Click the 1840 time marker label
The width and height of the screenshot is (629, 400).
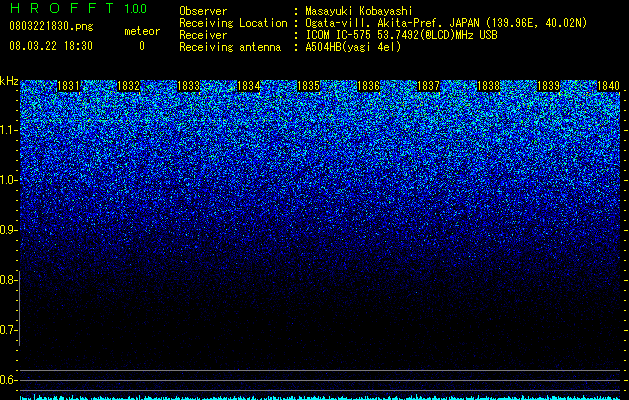click(x=609, y=86)
